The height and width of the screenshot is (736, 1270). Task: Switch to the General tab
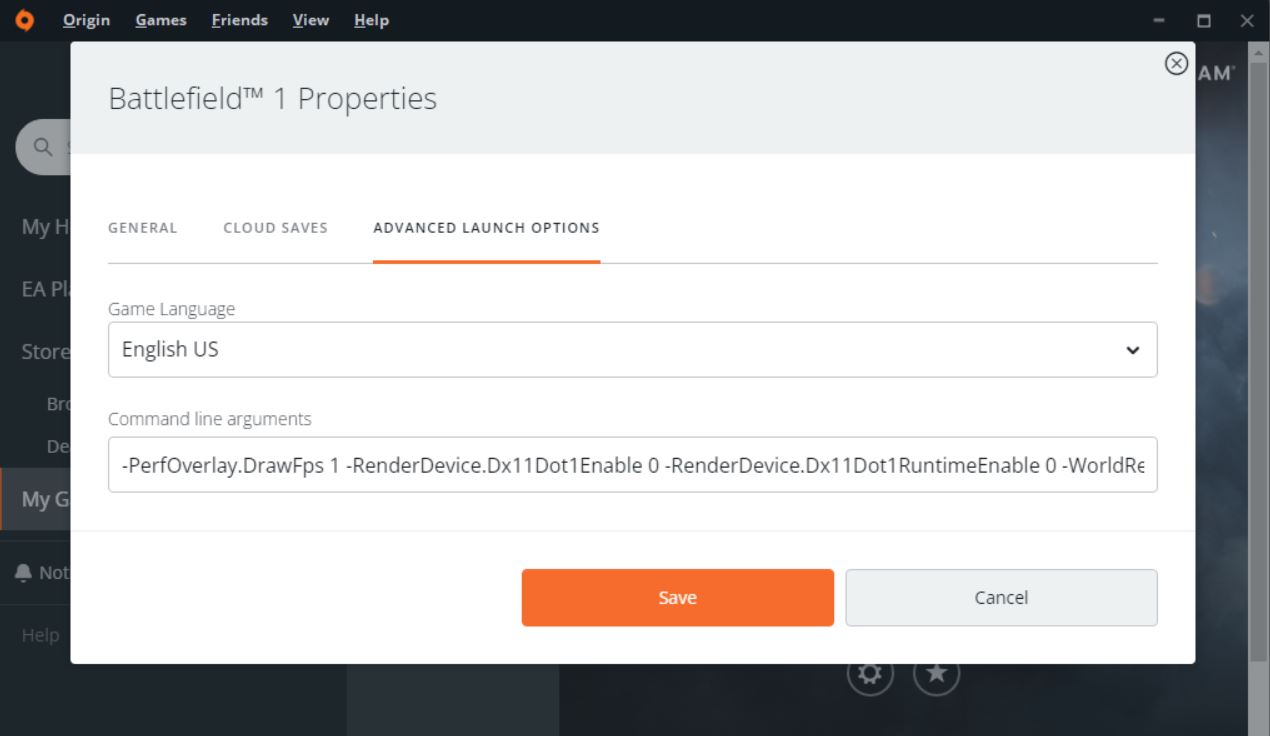coord(143,227)
